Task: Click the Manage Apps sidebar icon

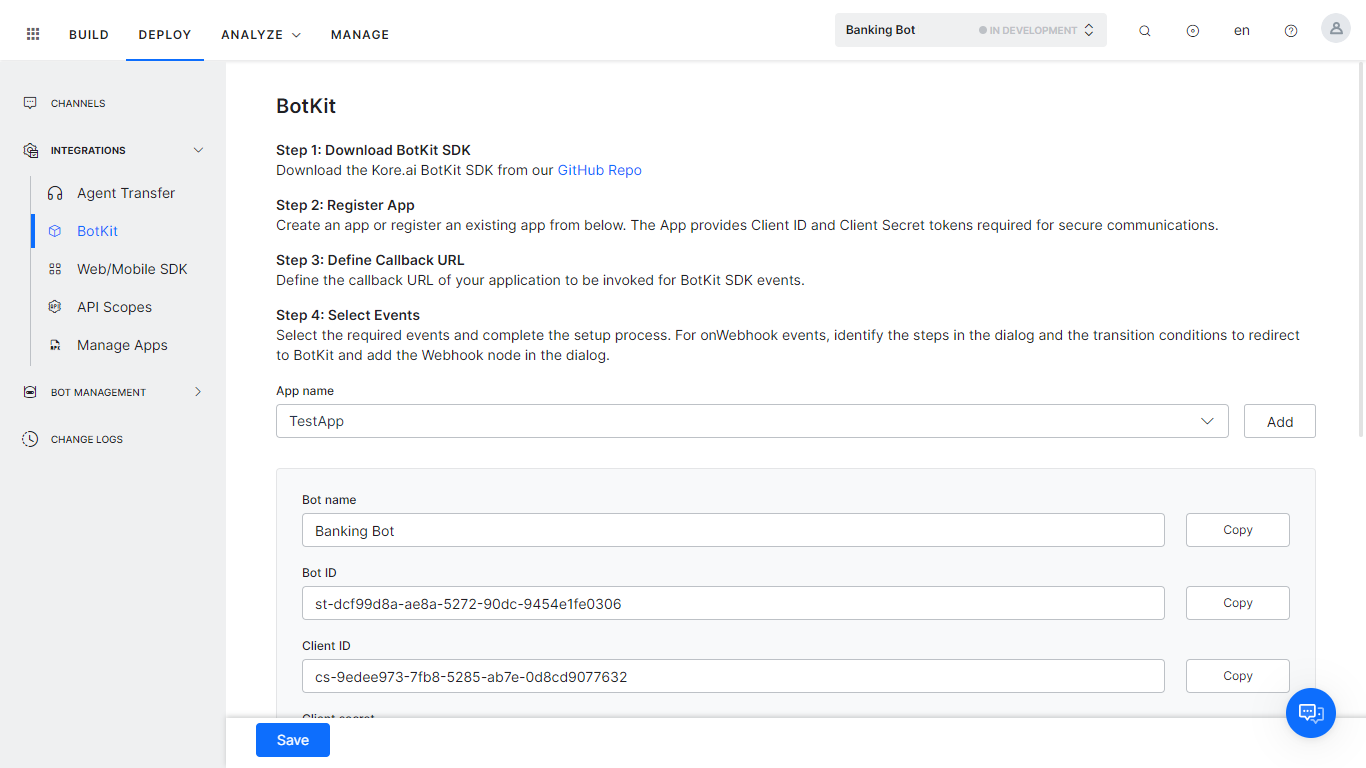Action: tap(55, 344)
